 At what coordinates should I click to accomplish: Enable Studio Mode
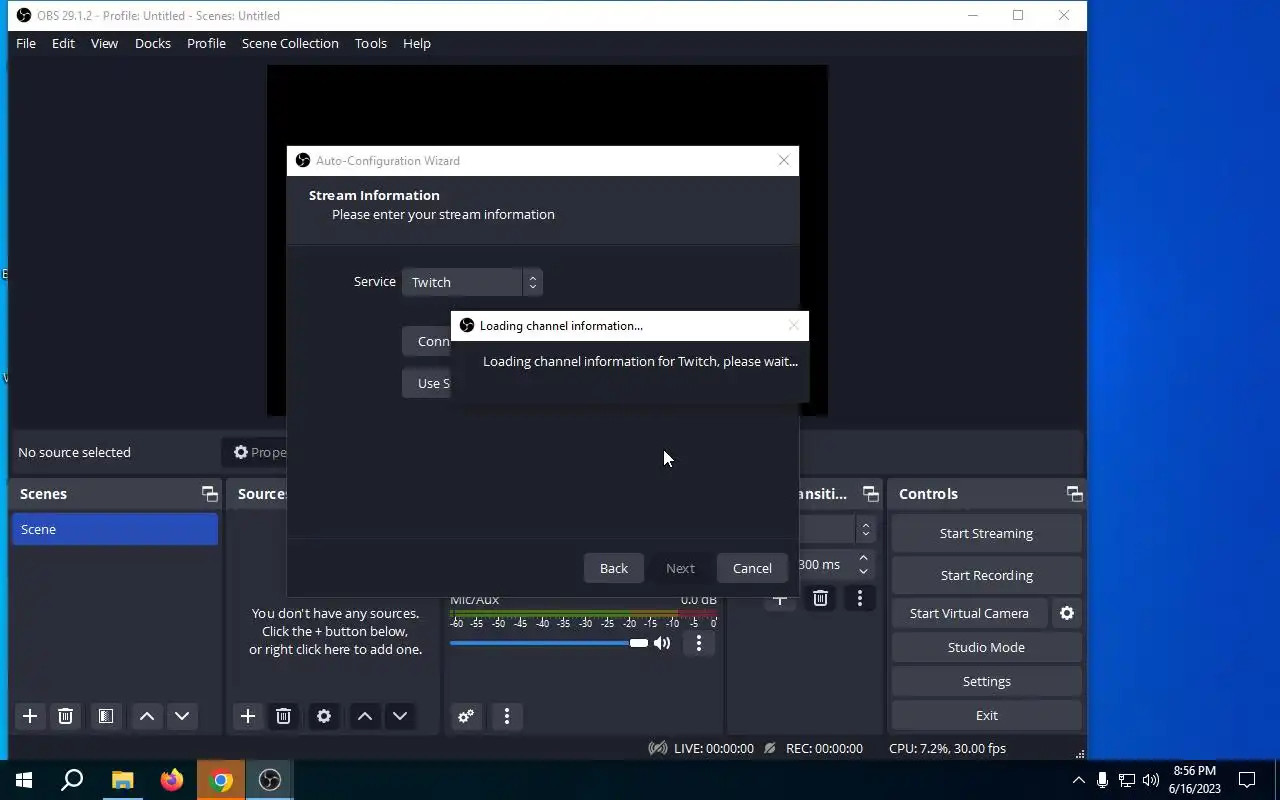pyautogui.click(x=986, y=647)
